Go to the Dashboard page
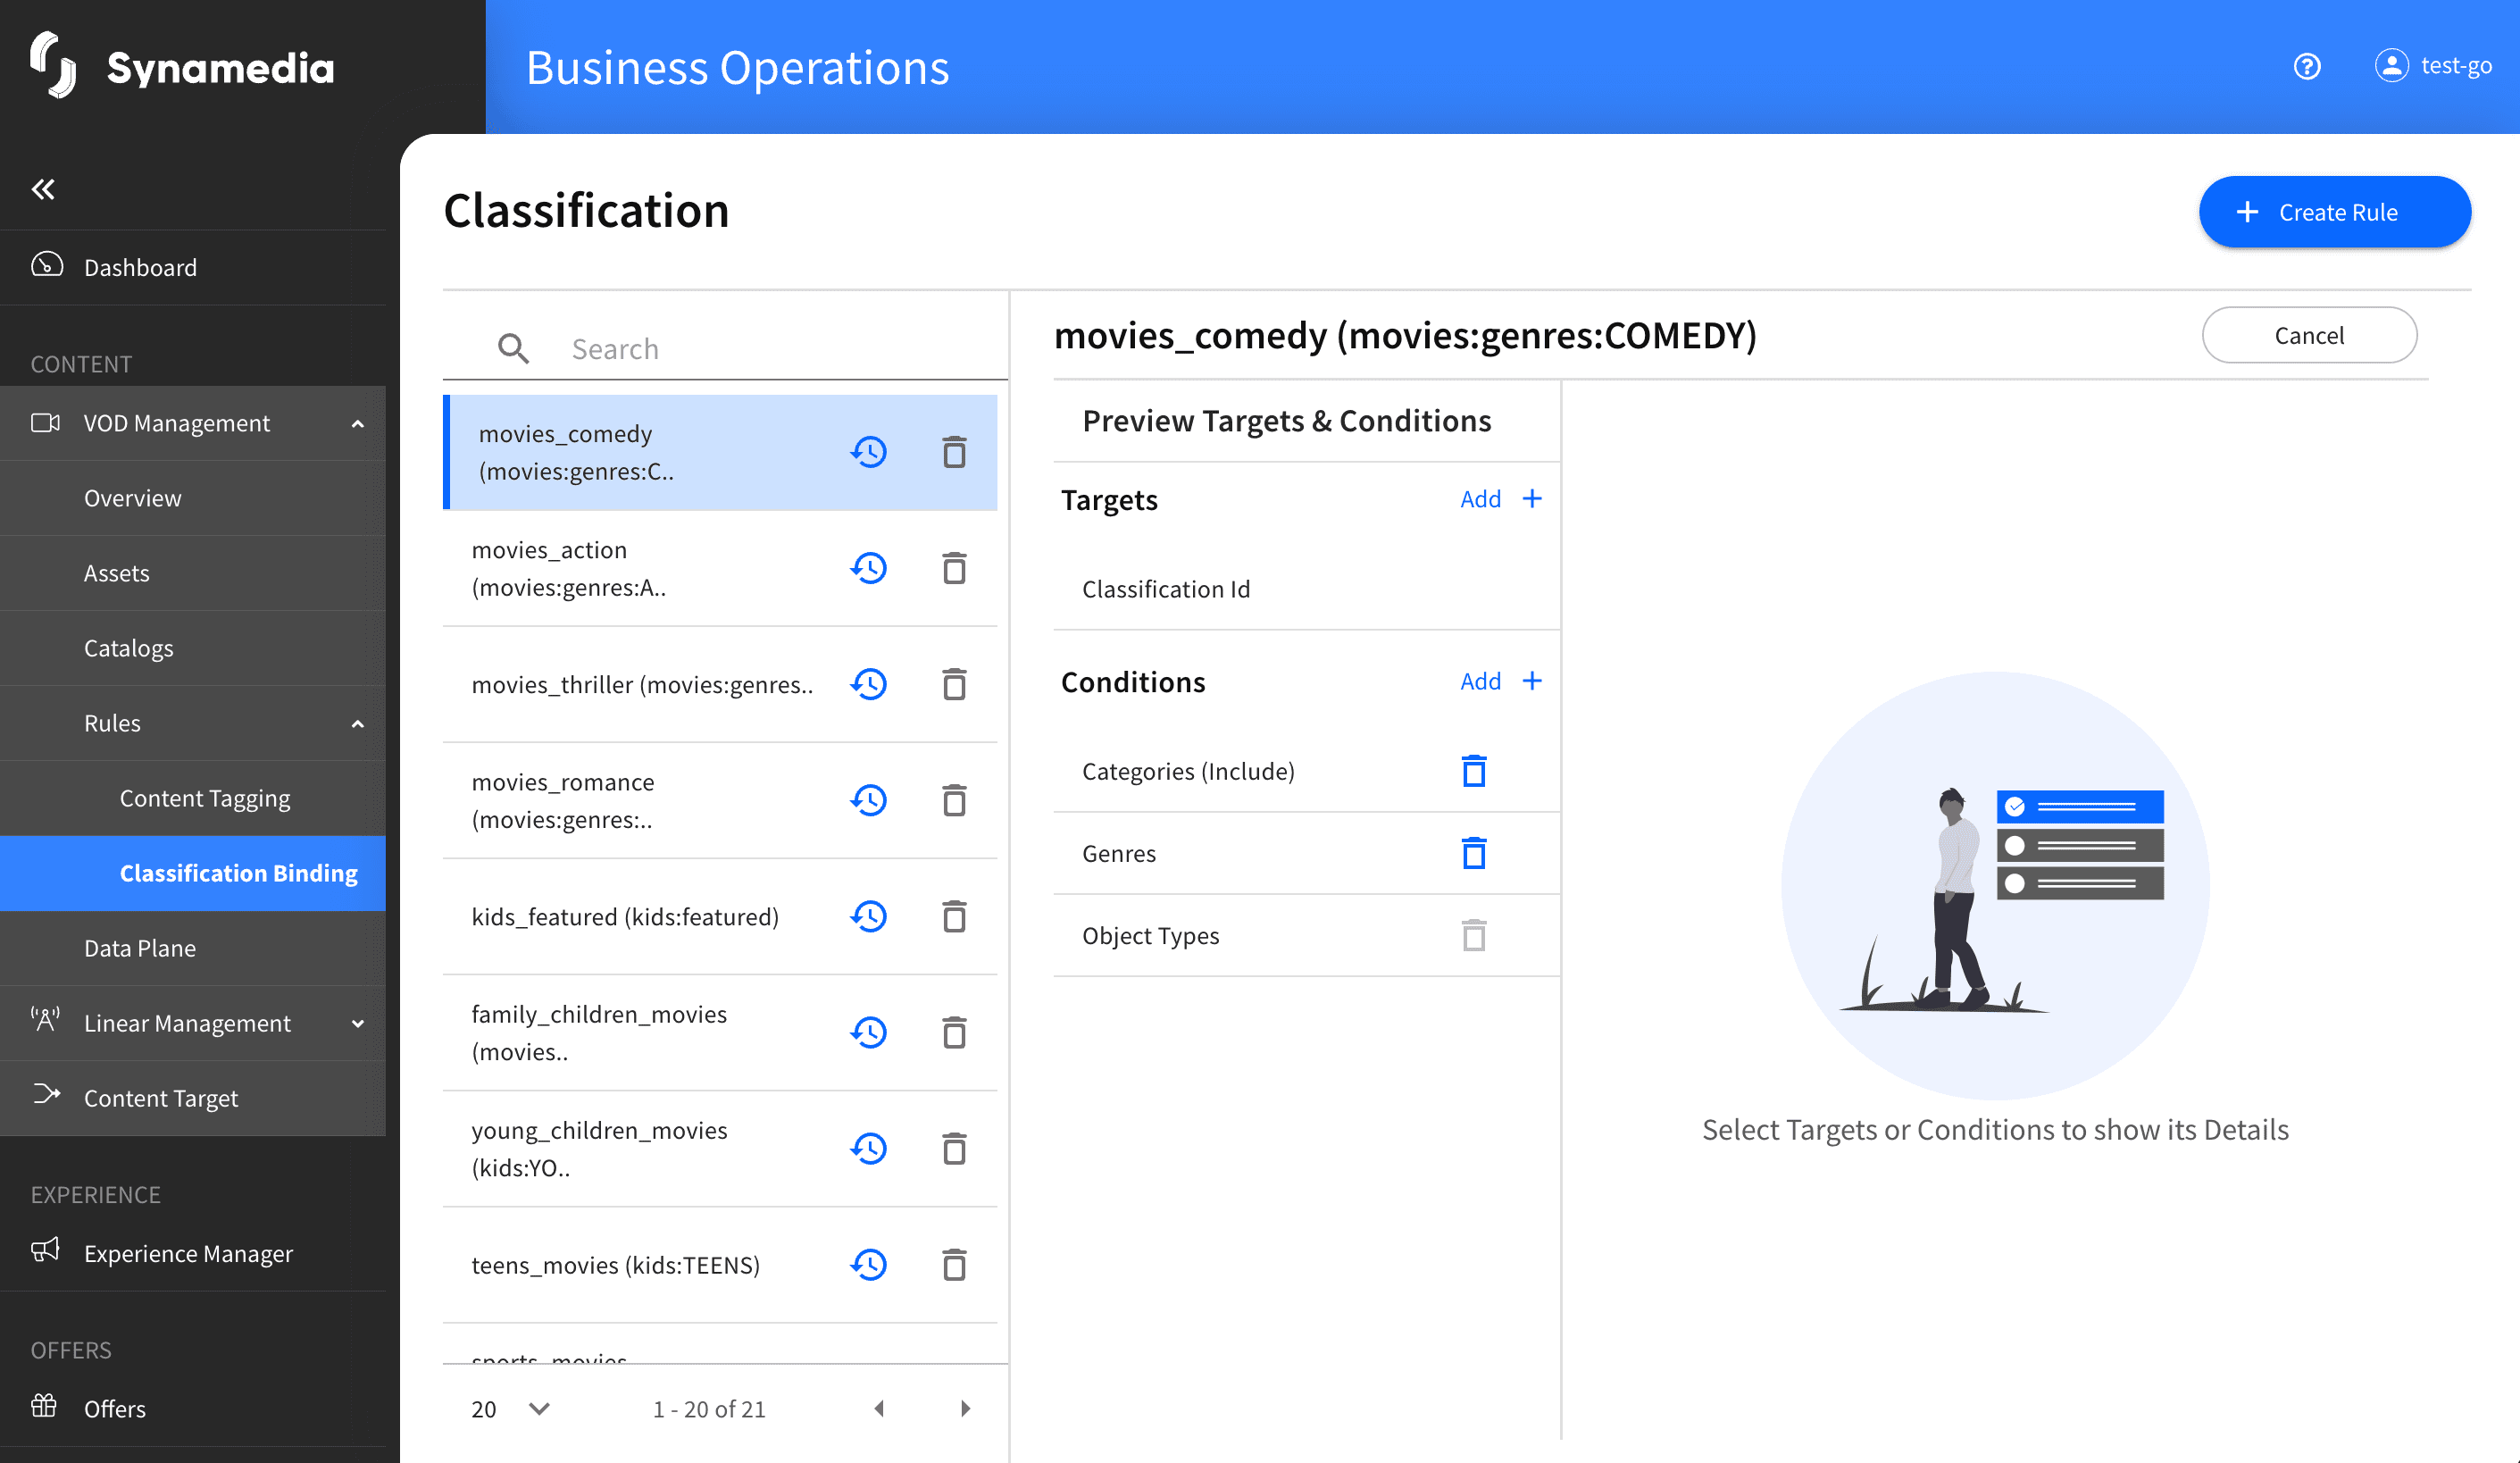The image size is (2520, 1463). [193, 267]
